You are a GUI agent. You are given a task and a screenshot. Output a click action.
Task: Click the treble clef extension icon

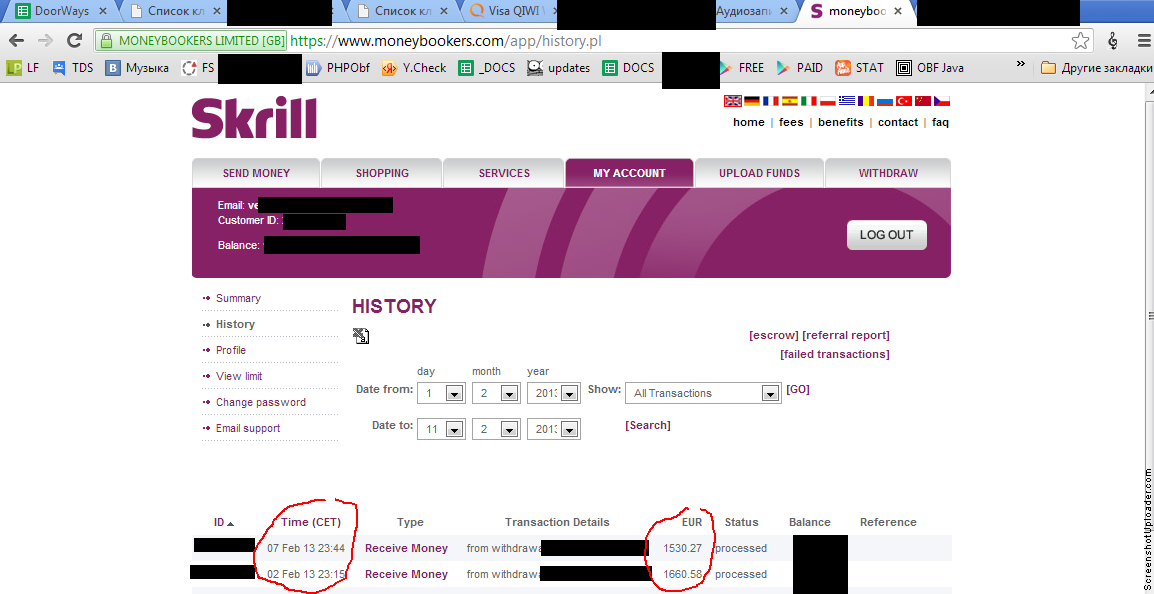point(1112,41)
